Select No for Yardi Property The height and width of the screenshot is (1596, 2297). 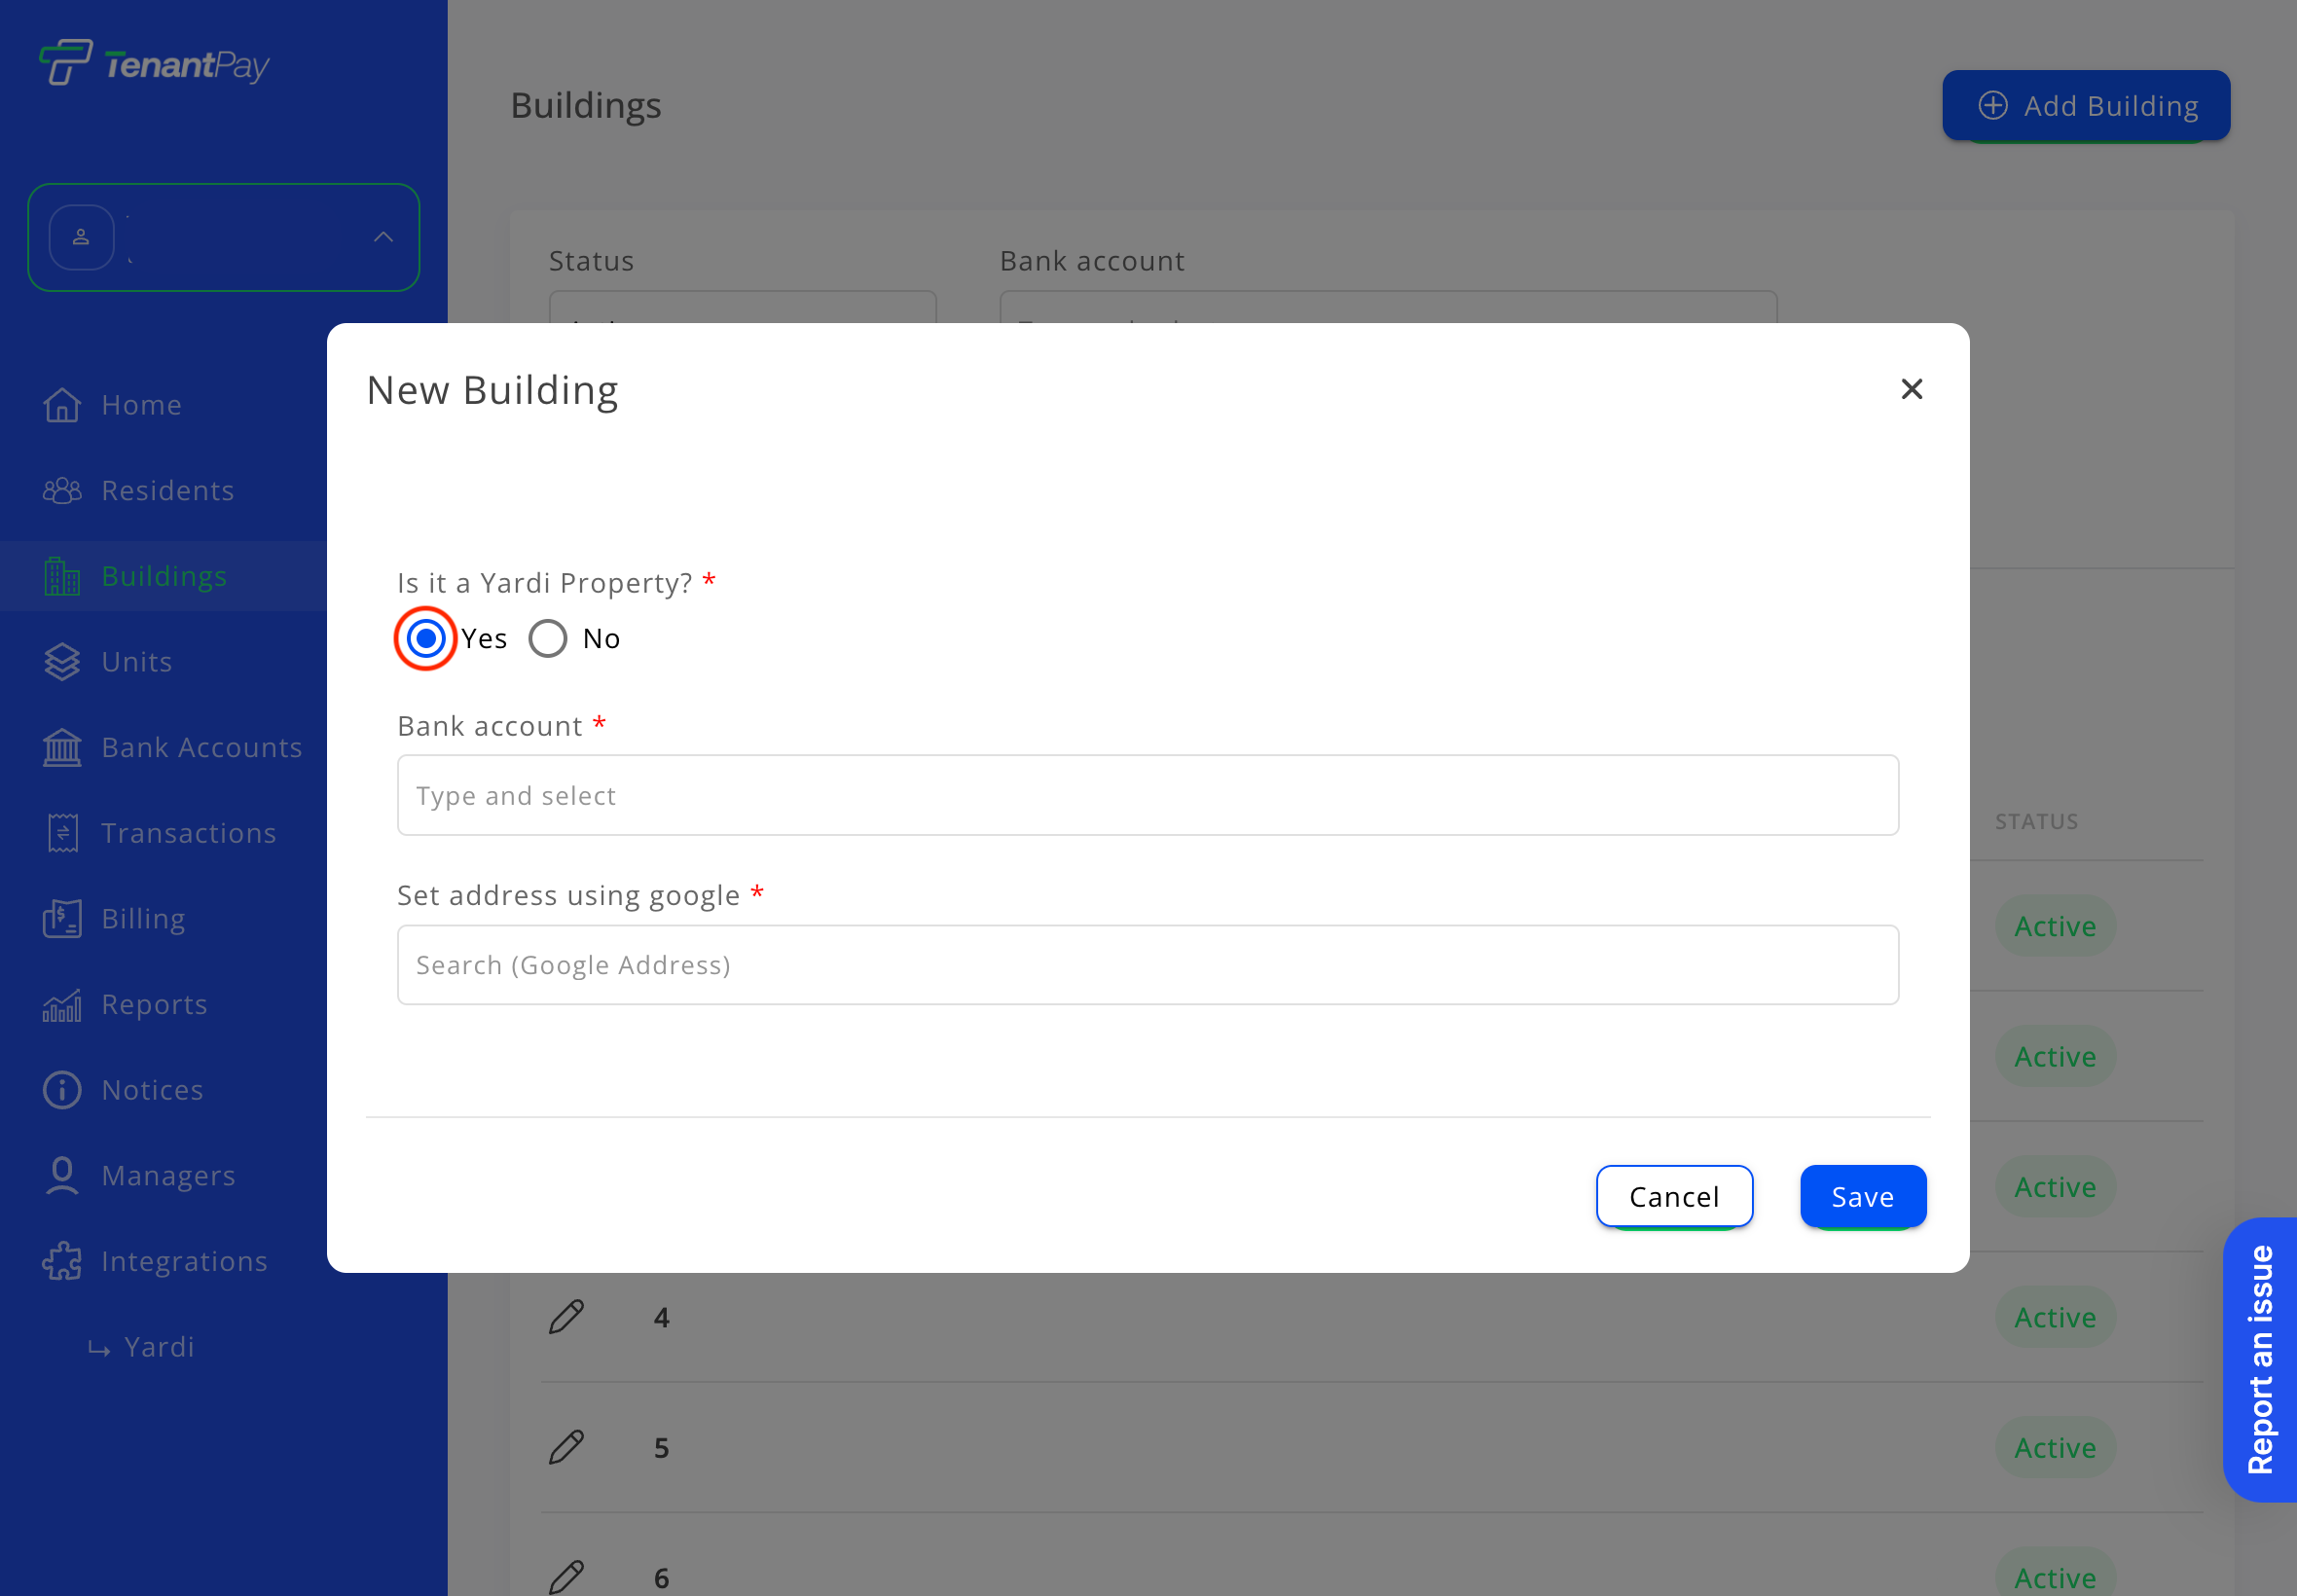[x=548, y=639]
